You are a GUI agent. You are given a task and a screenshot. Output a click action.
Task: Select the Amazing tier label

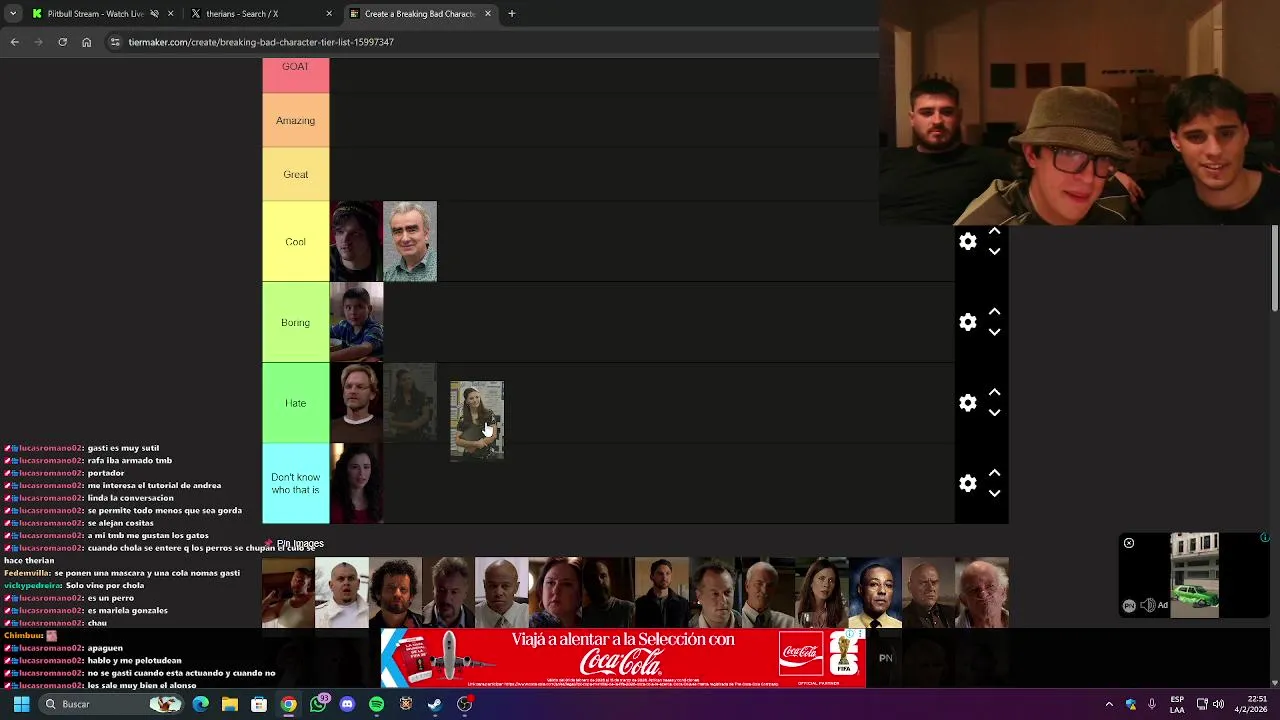295,120
